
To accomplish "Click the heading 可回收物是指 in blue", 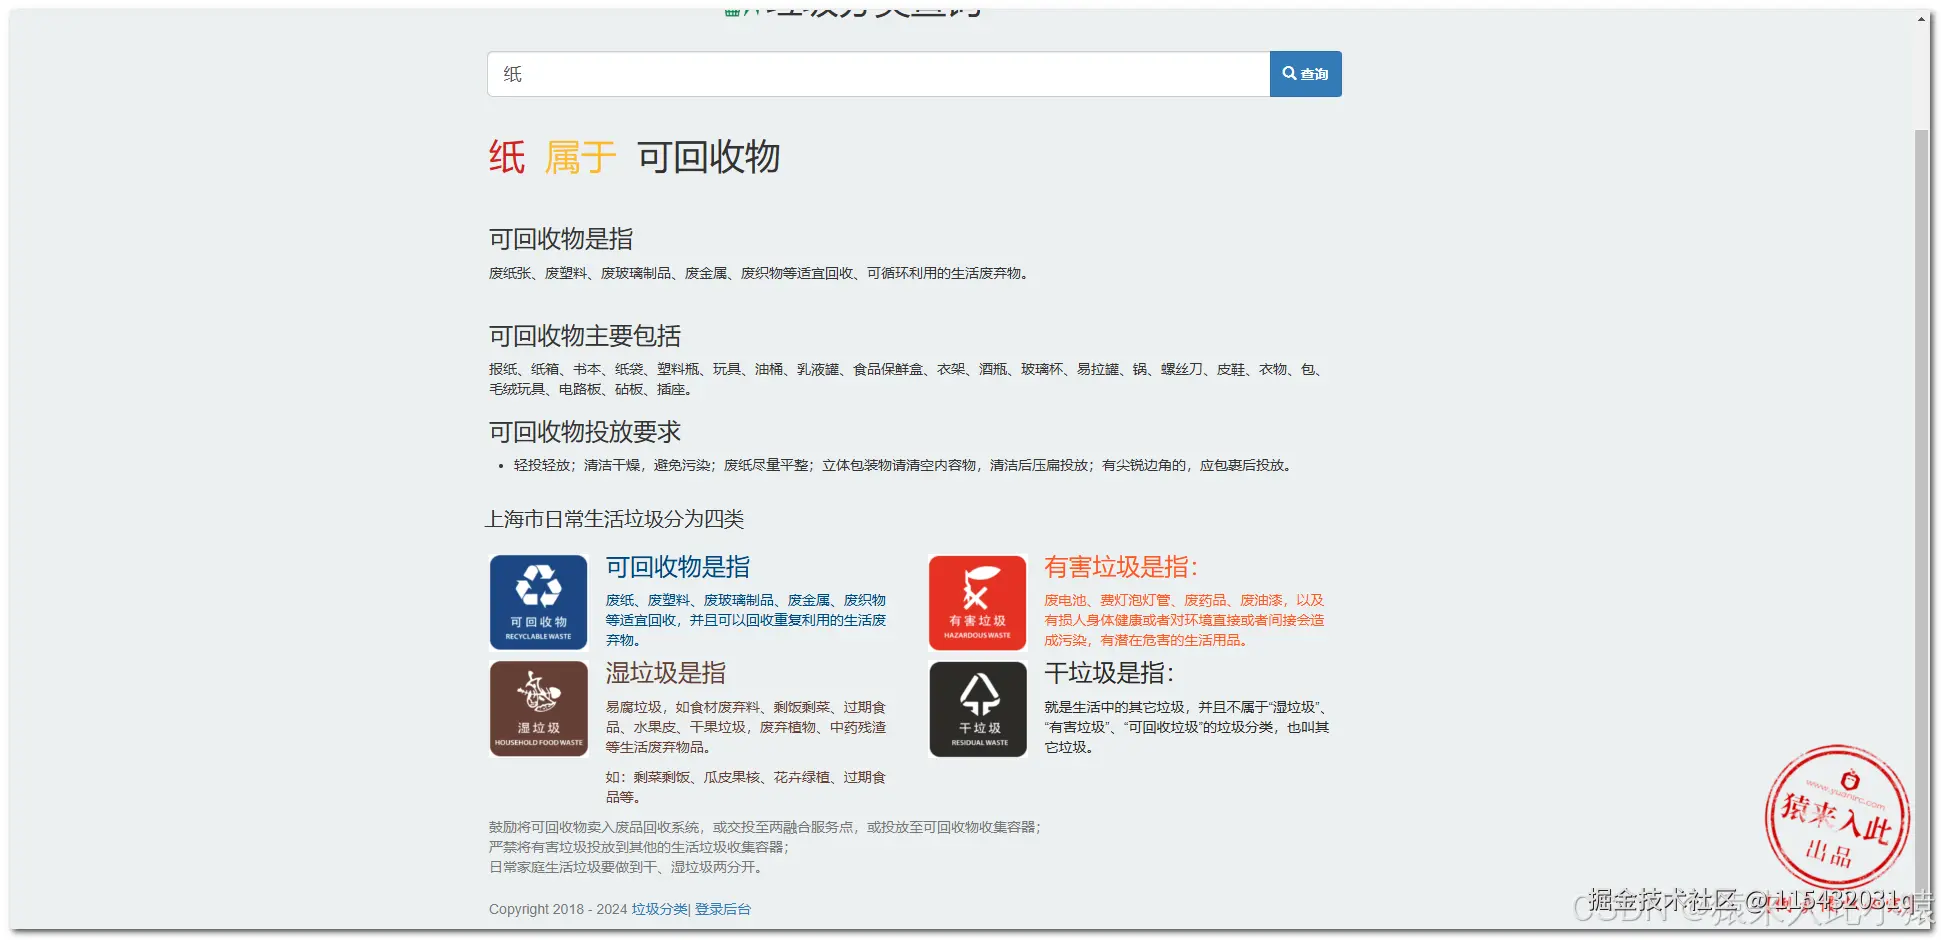I will point(678,567).
